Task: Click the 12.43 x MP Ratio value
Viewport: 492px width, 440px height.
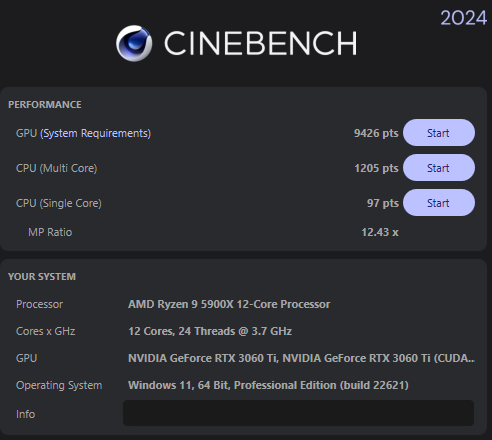Action: (x=380, y=232)
